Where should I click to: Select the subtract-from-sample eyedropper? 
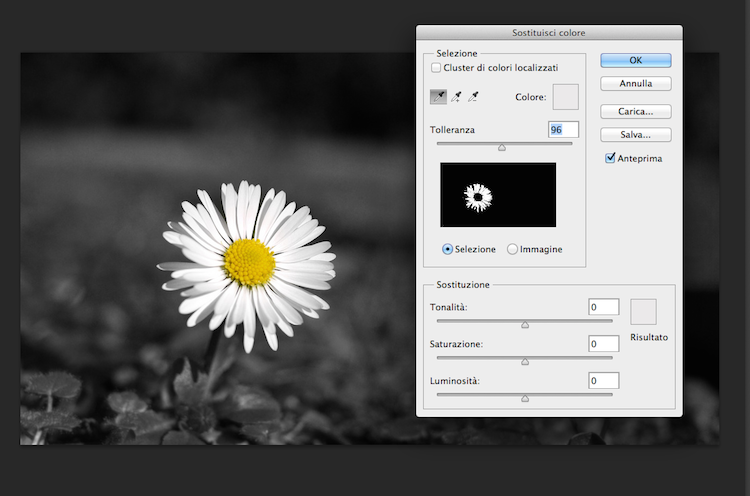473,97
